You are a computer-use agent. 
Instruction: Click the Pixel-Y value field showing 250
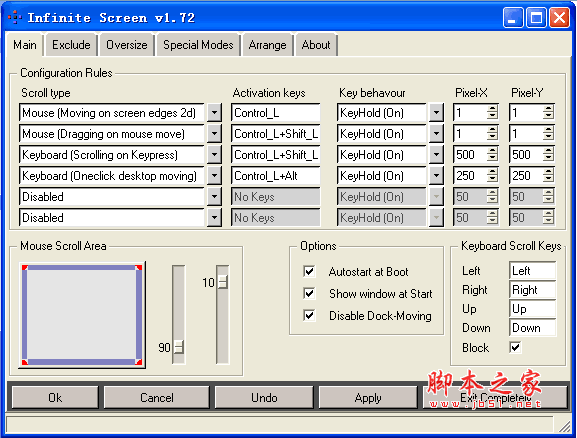[526, 176]
